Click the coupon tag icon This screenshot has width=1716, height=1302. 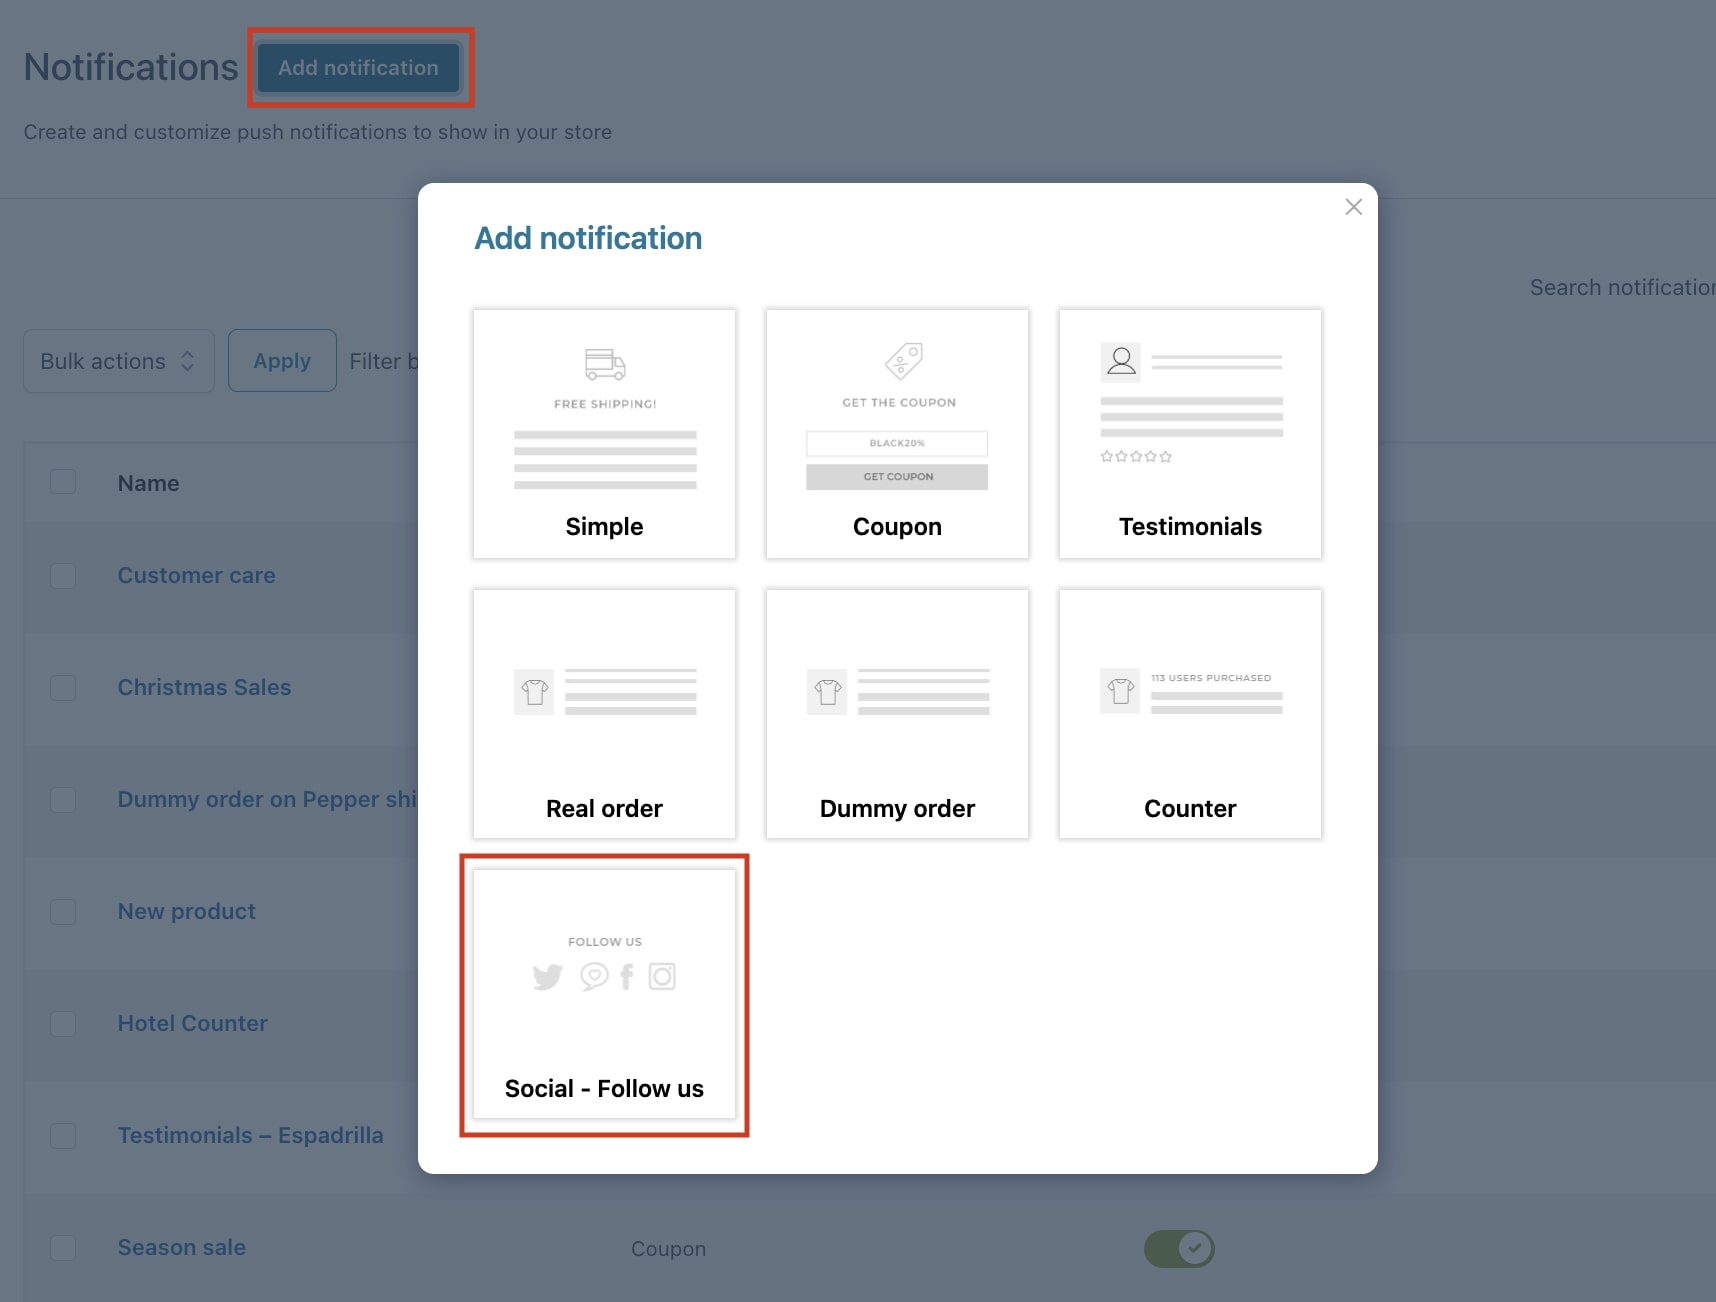(x=904, y=361)
